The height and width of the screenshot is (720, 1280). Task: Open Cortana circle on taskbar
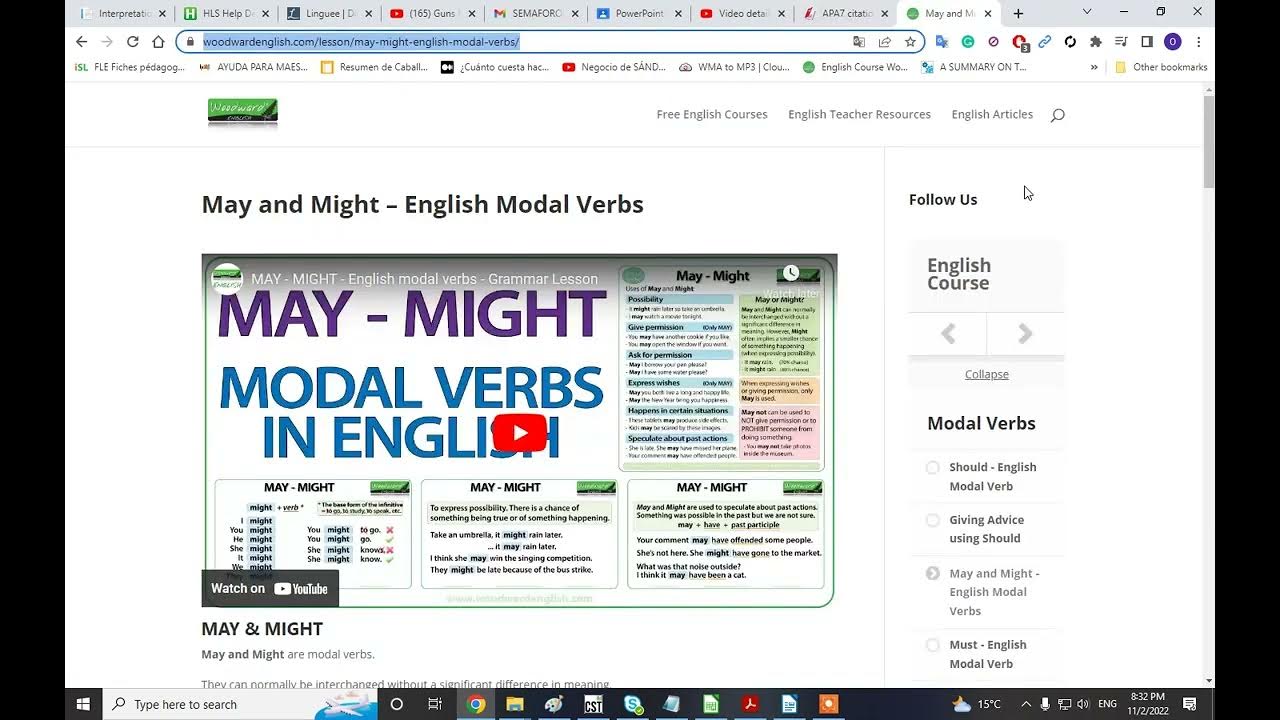pyautogui.click(x=396, y=704)
